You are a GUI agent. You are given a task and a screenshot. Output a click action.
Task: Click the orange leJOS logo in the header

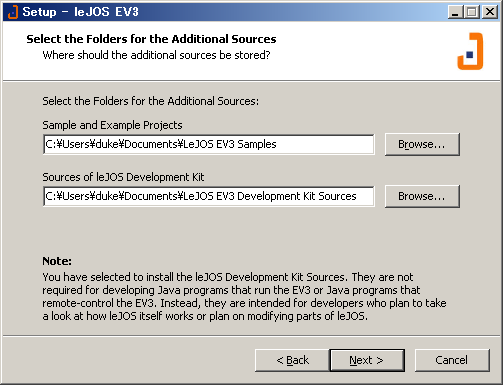[470, 51]
